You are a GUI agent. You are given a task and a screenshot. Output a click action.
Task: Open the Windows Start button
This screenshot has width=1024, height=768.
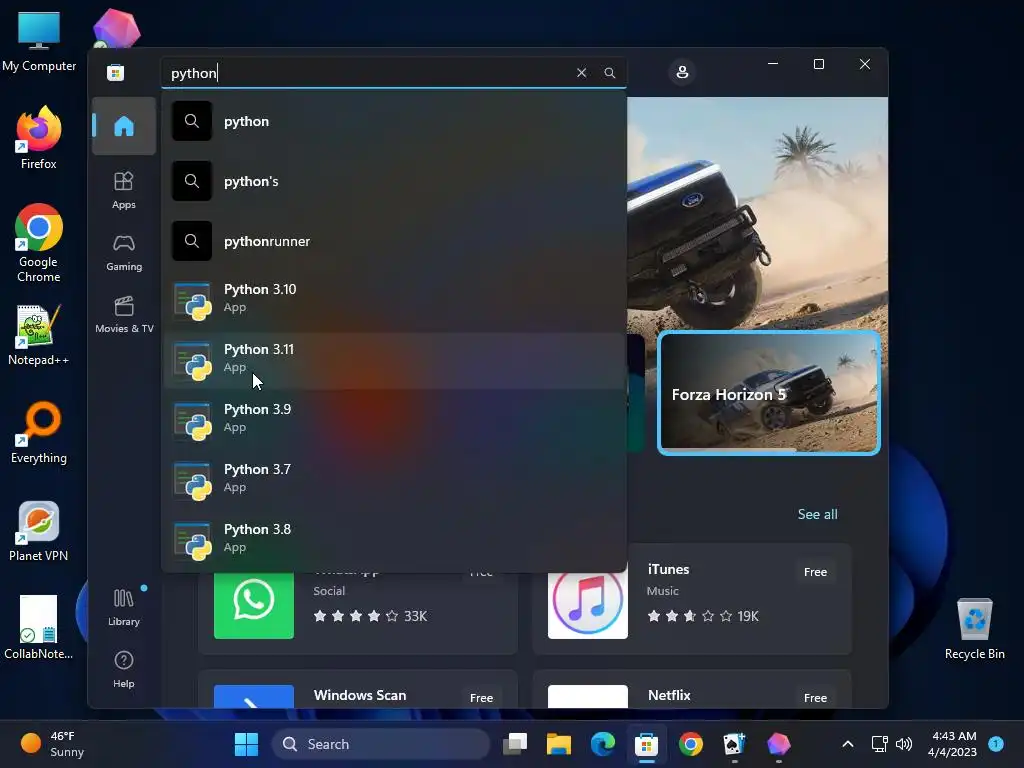click(x=246, y=744)
